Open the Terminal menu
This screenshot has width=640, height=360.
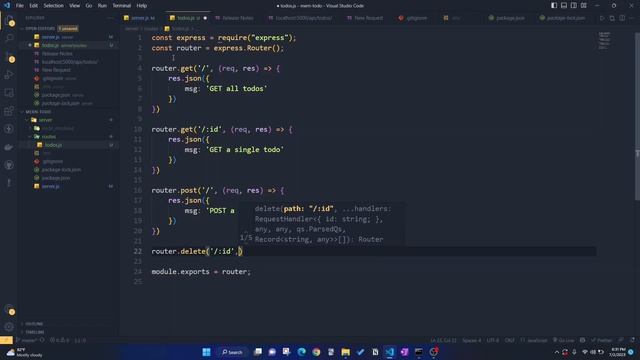point(122,6)
